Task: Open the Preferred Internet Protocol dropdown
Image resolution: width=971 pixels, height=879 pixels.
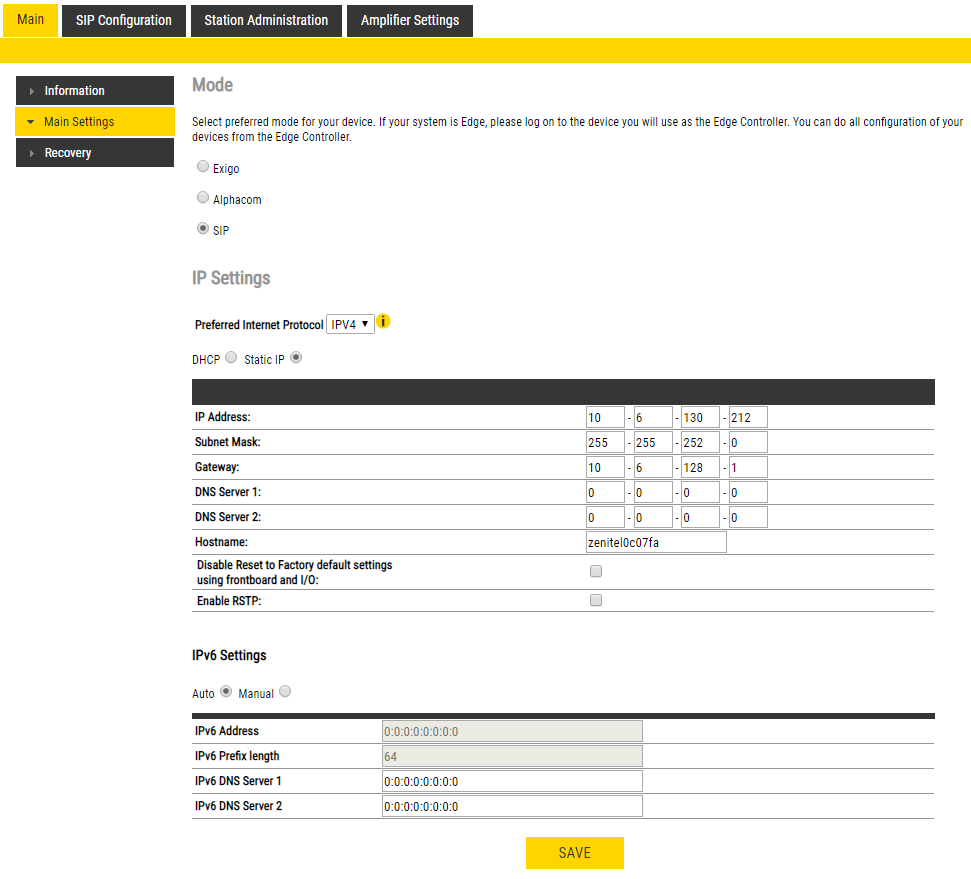Action: point(350,324)
